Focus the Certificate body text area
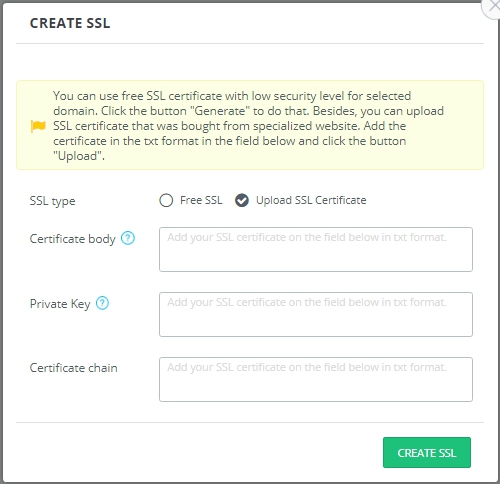The height and width of the screenshot is (484, 500). [316, 249]
